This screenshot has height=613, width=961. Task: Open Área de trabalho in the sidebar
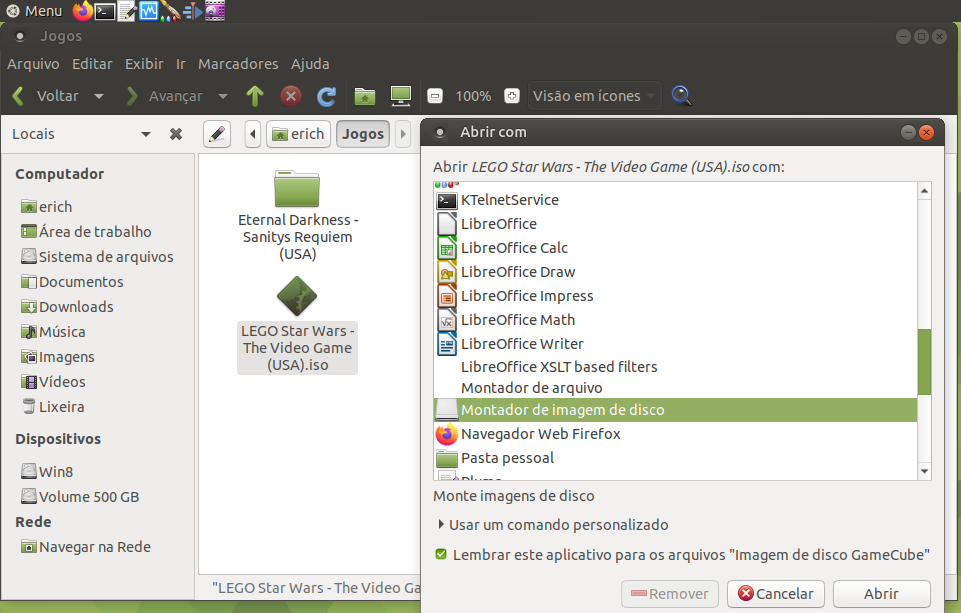(x=86, y=232)
